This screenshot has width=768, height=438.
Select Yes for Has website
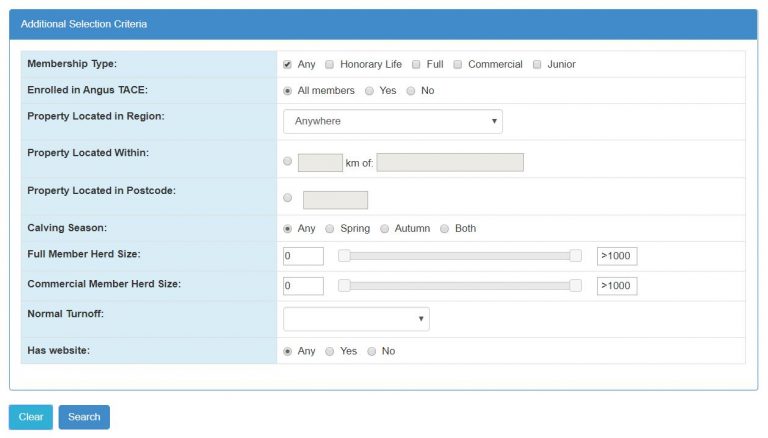pyautogui.click(x=330, y=351)
